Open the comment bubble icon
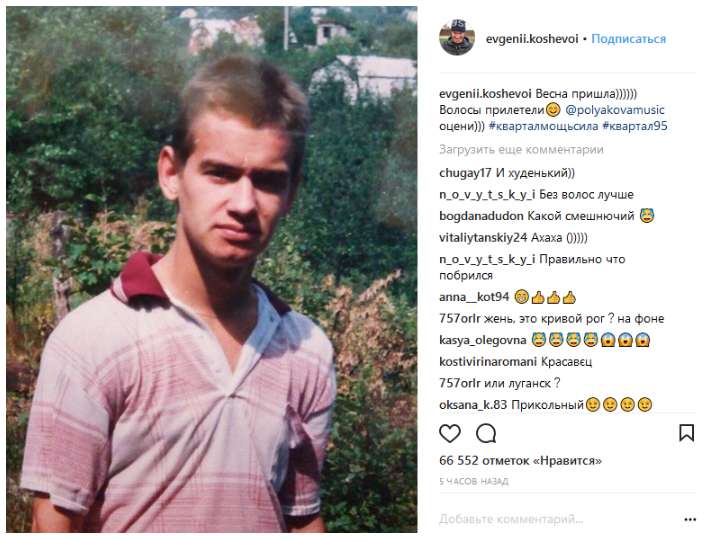717x541 pixels. click(486, 433)
